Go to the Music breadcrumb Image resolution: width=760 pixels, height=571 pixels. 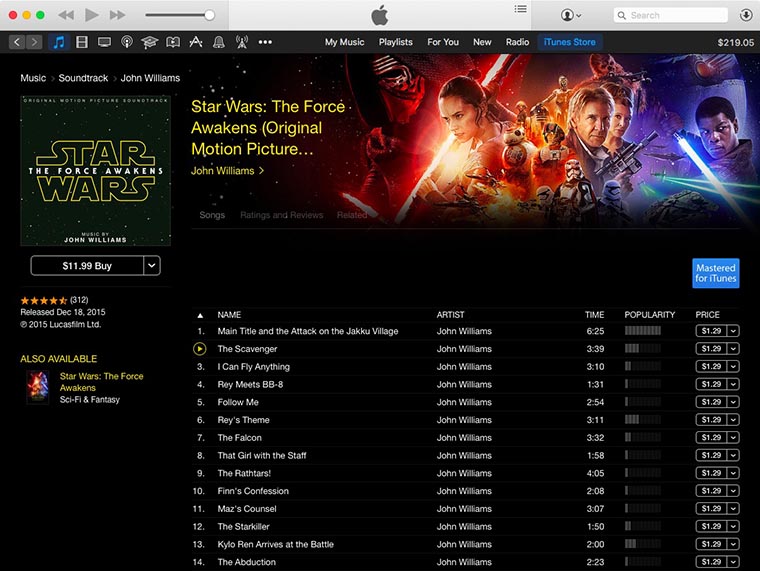33,78
